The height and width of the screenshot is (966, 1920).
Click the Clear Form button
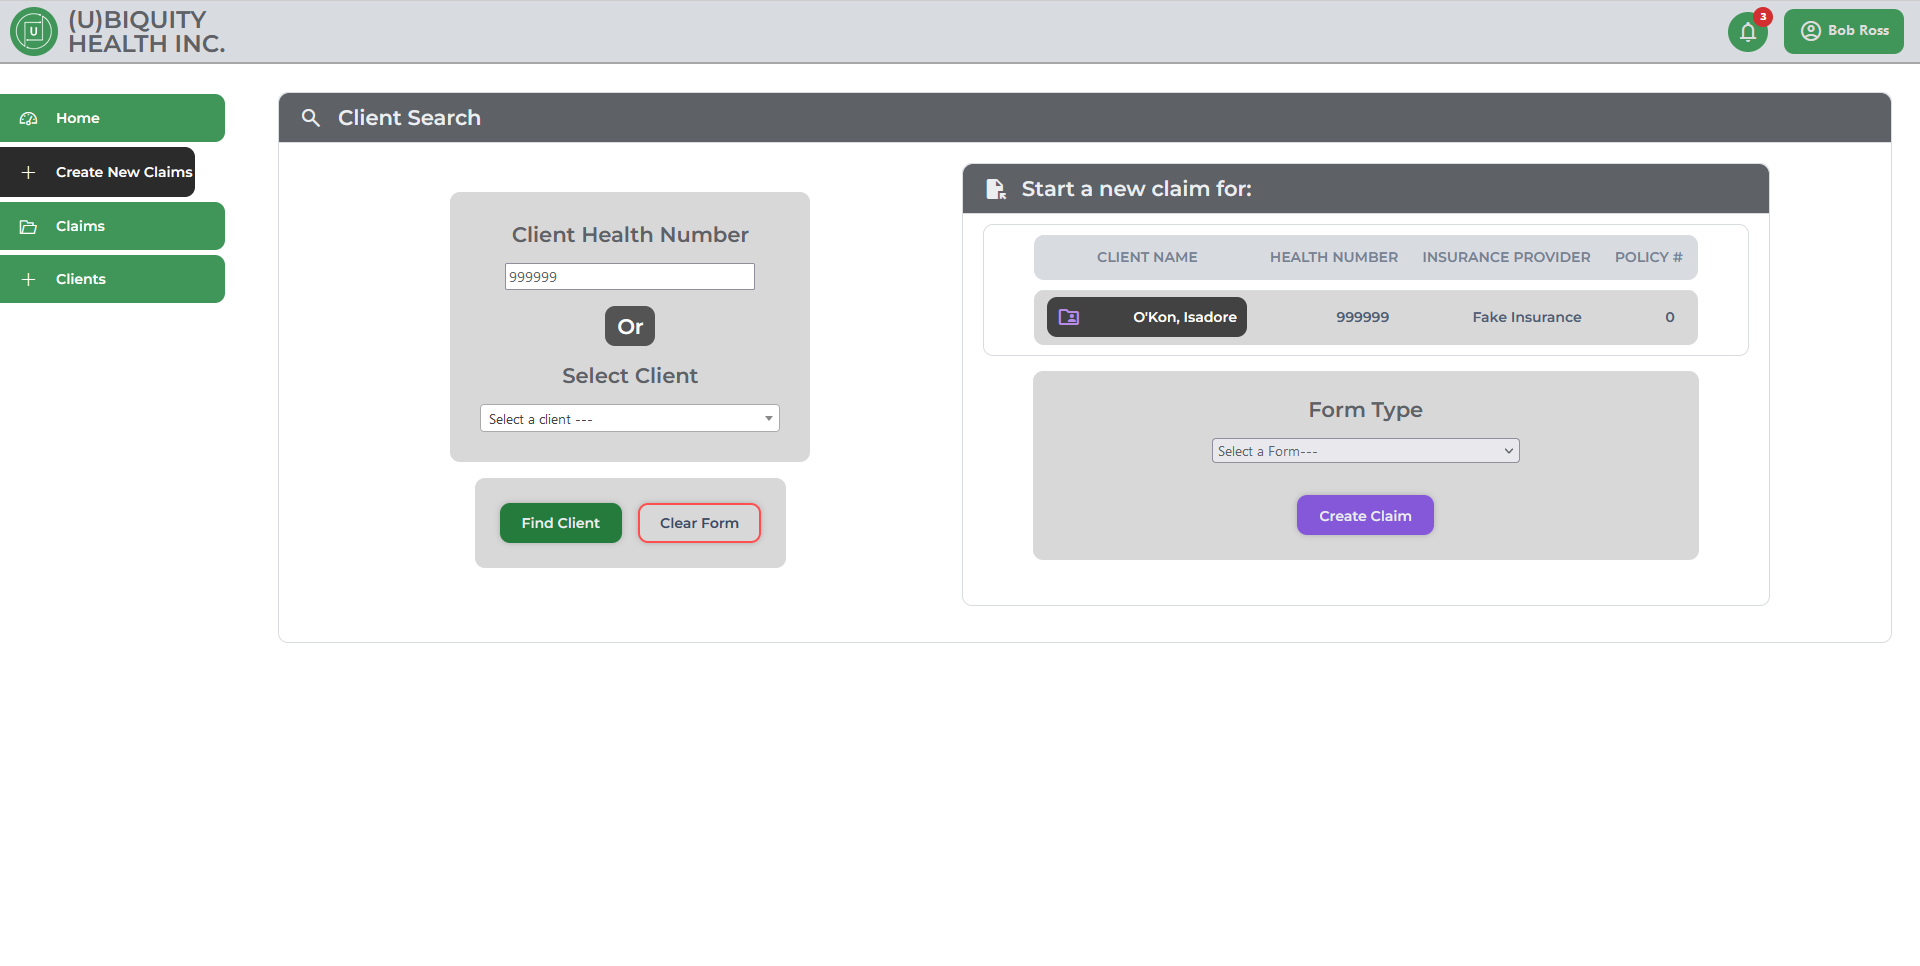[x=699, y=523]
